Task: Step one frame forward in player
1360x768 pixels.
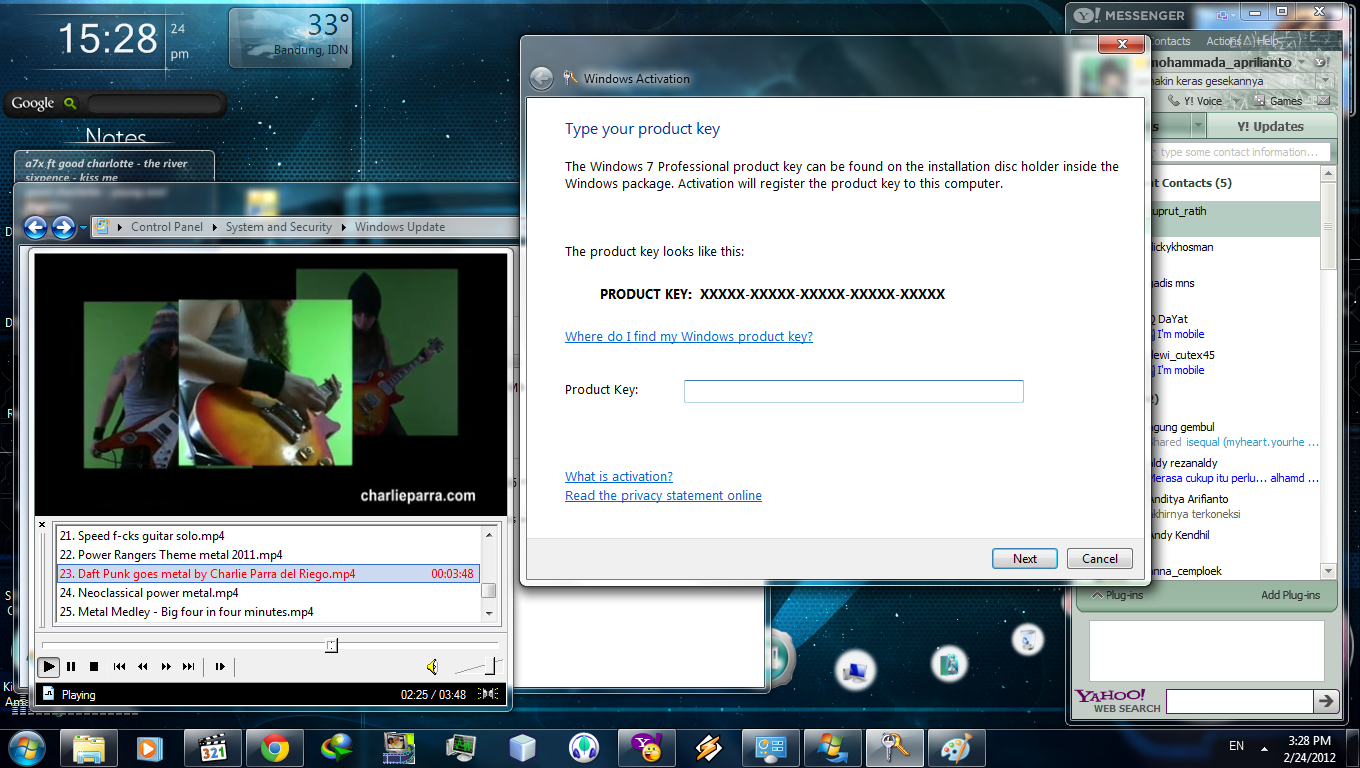Action: click(x=220, y=666)
